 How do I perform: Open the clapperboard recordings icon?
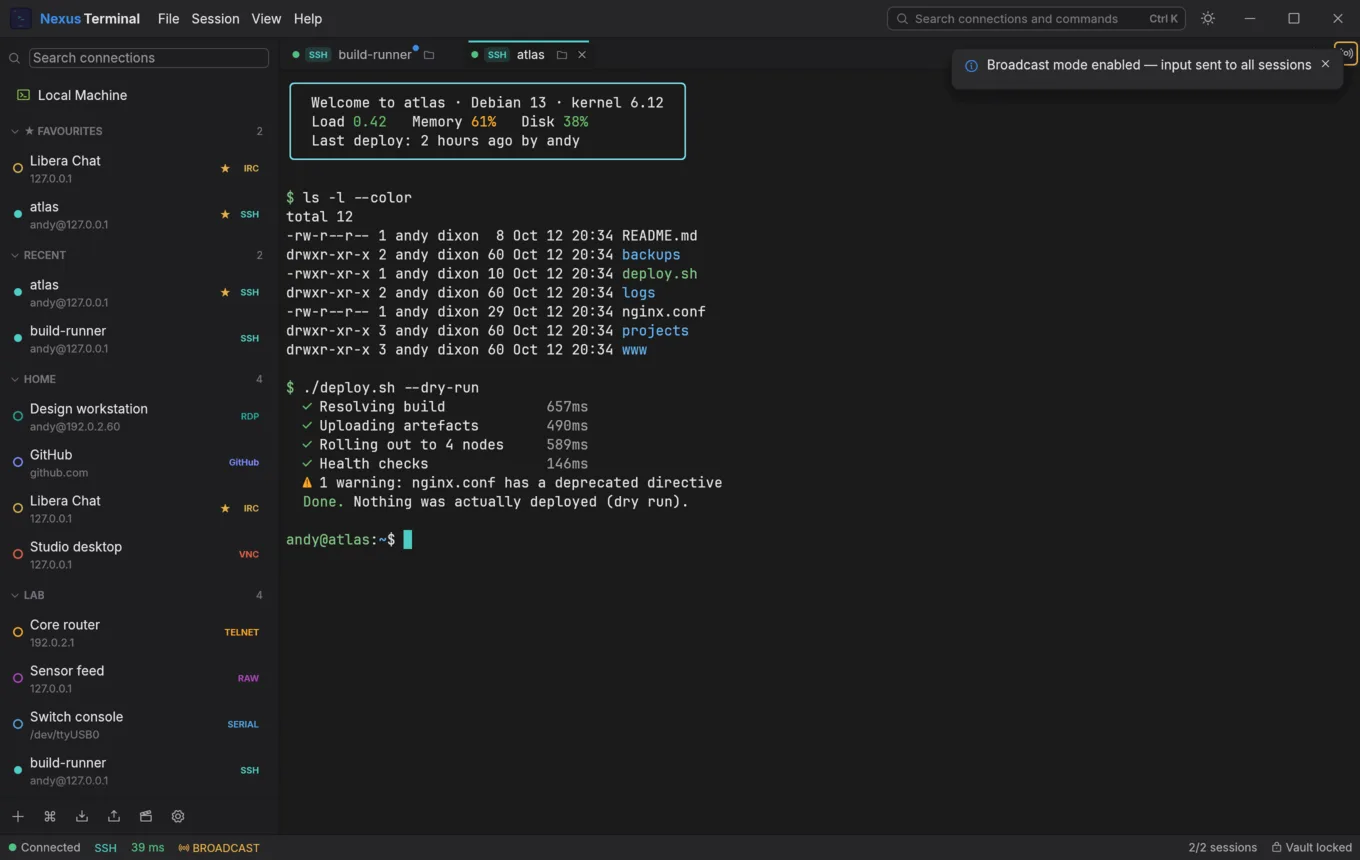(x=146, y=816)
